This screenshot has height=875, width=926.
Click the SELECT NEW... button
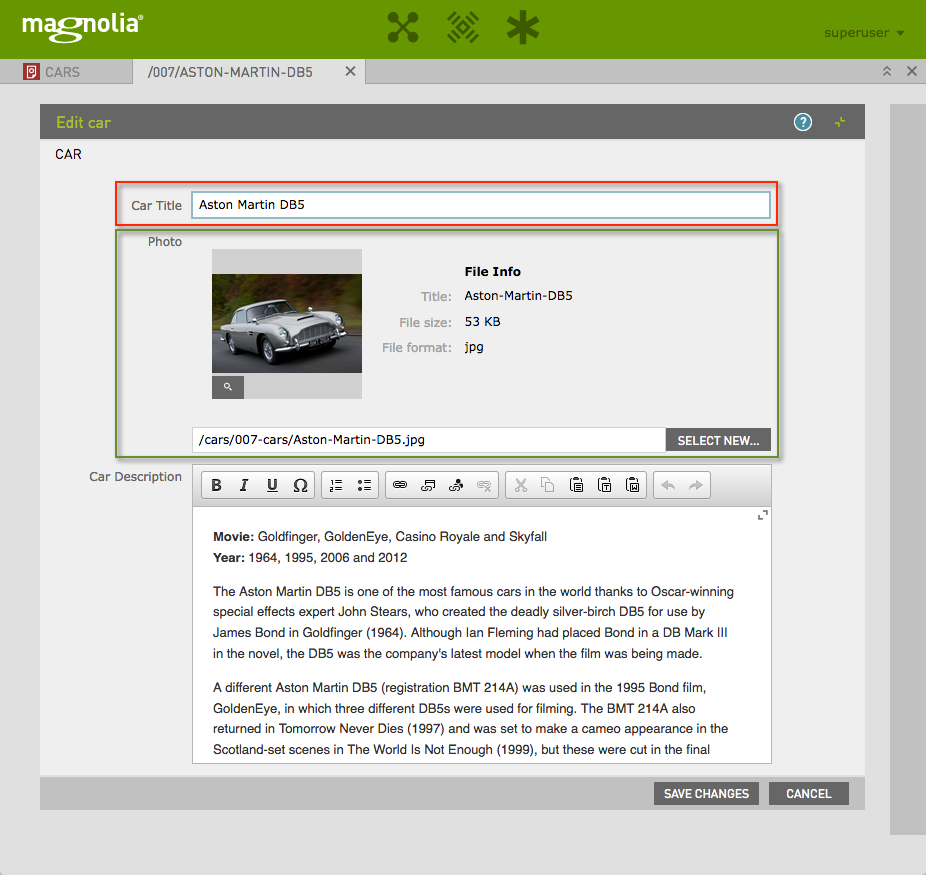coord(718,440)
